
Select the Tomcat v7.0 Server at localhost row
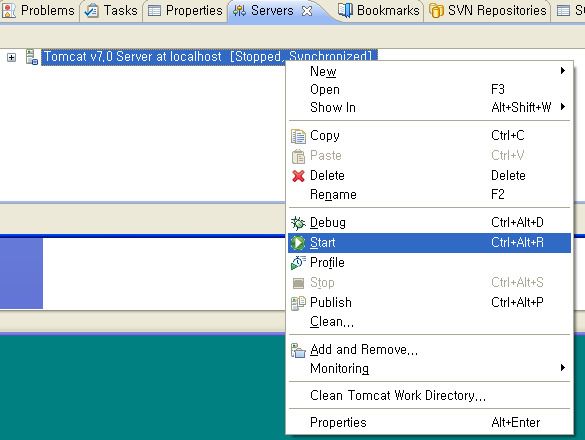(x=209, y=57)
